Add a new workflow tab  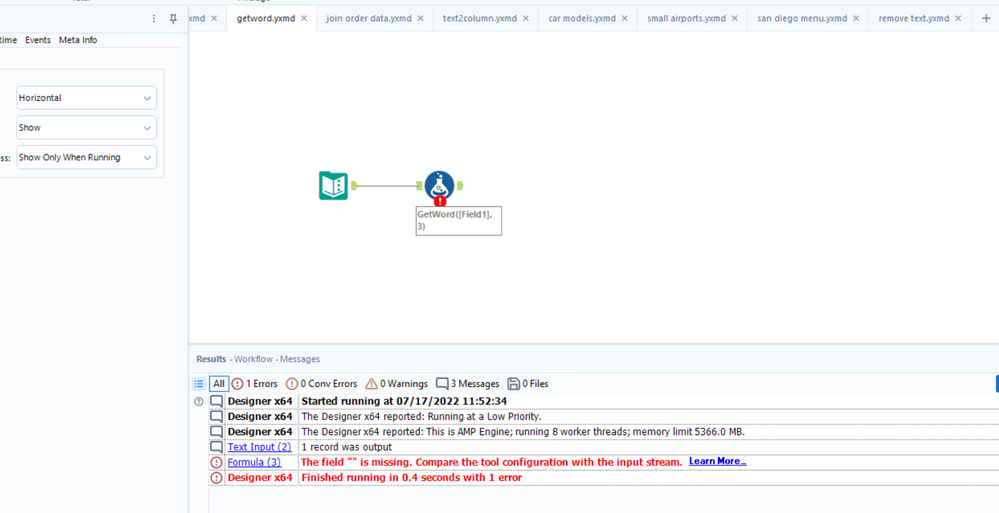985,18
